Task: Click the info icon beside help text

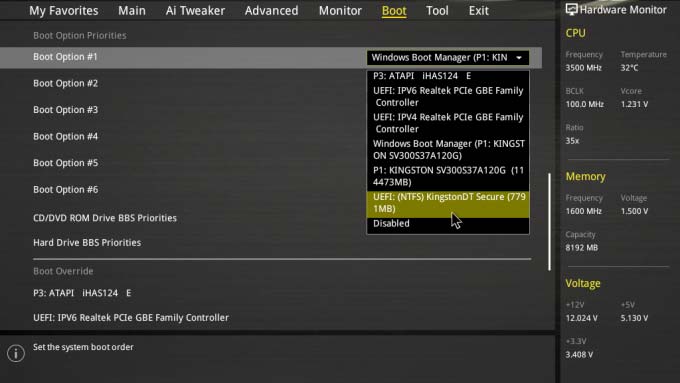Action: coord(16,353)
